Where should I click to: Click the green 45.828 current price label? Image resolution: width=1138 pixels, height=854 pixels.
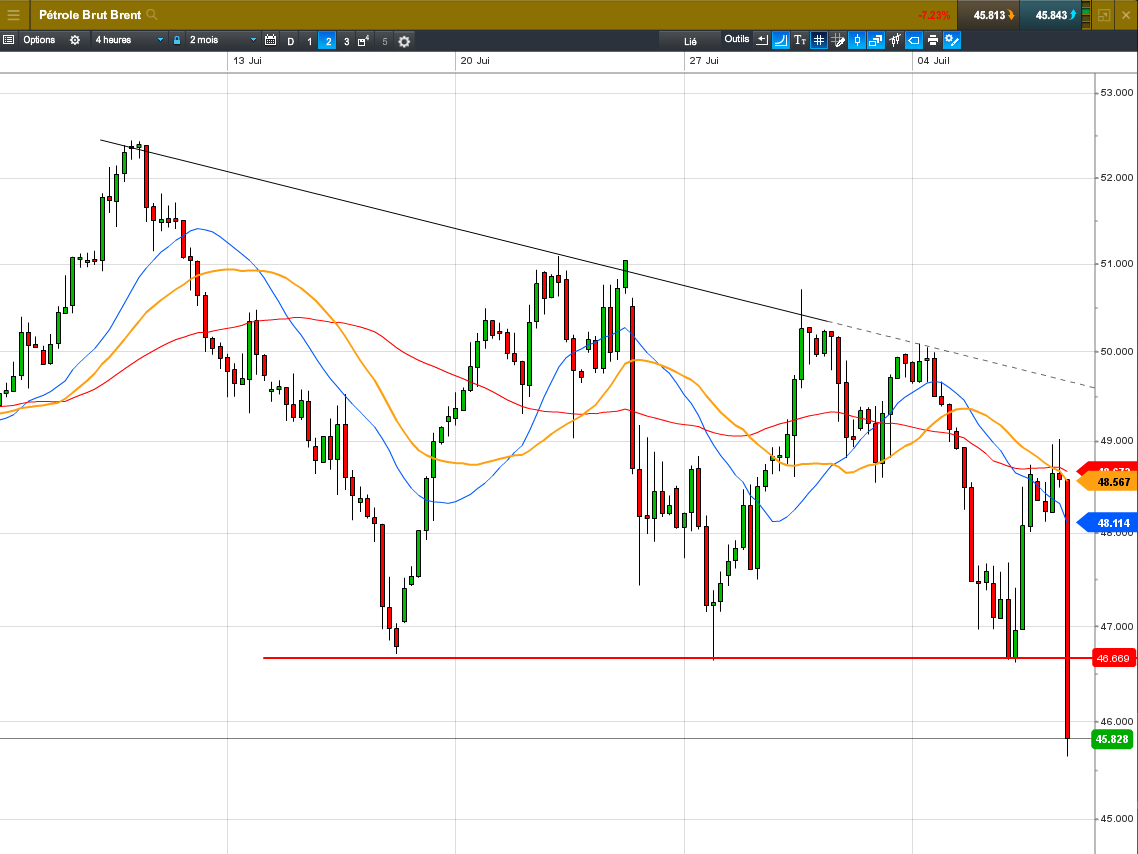[1112, 739]
